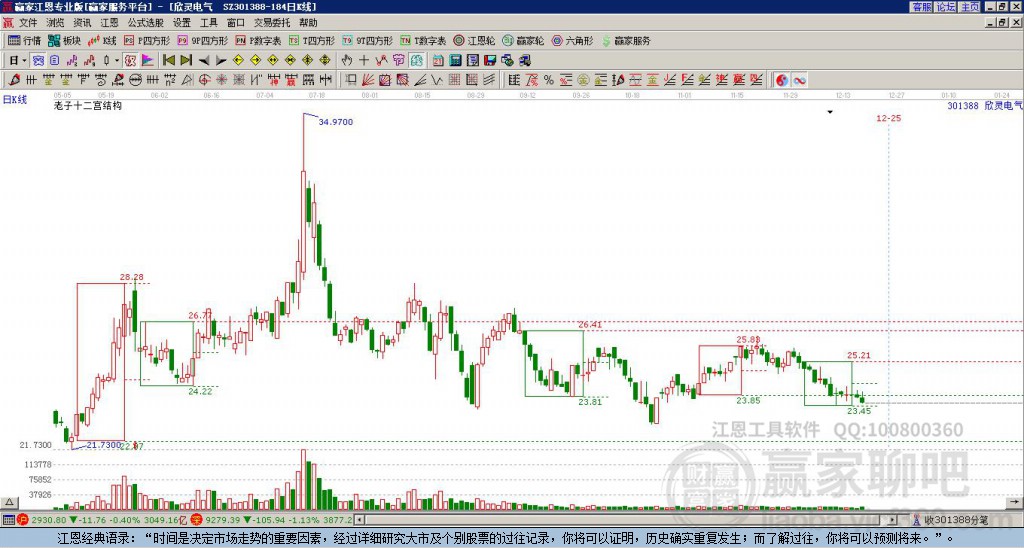Open the 六角形 hexagon tool
This screenshot has width=1024, height=548.
coord(573,40)
